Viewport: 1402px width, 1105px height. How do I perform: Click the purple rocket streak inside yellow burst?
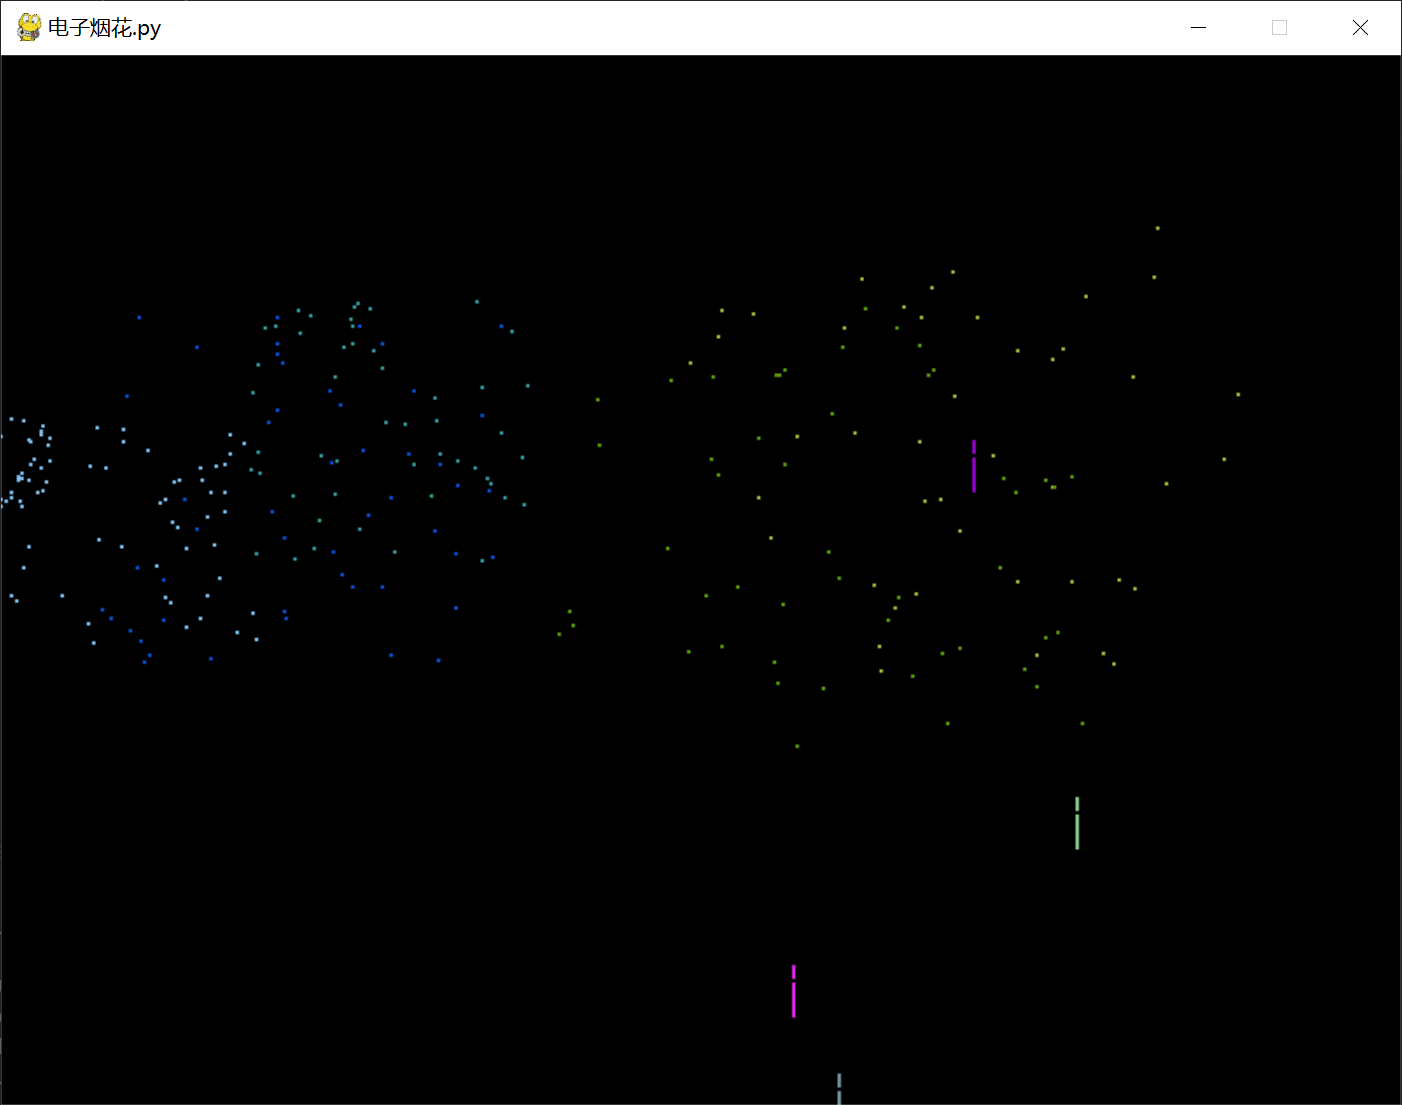pyautogui.click(x=974, y=467)
